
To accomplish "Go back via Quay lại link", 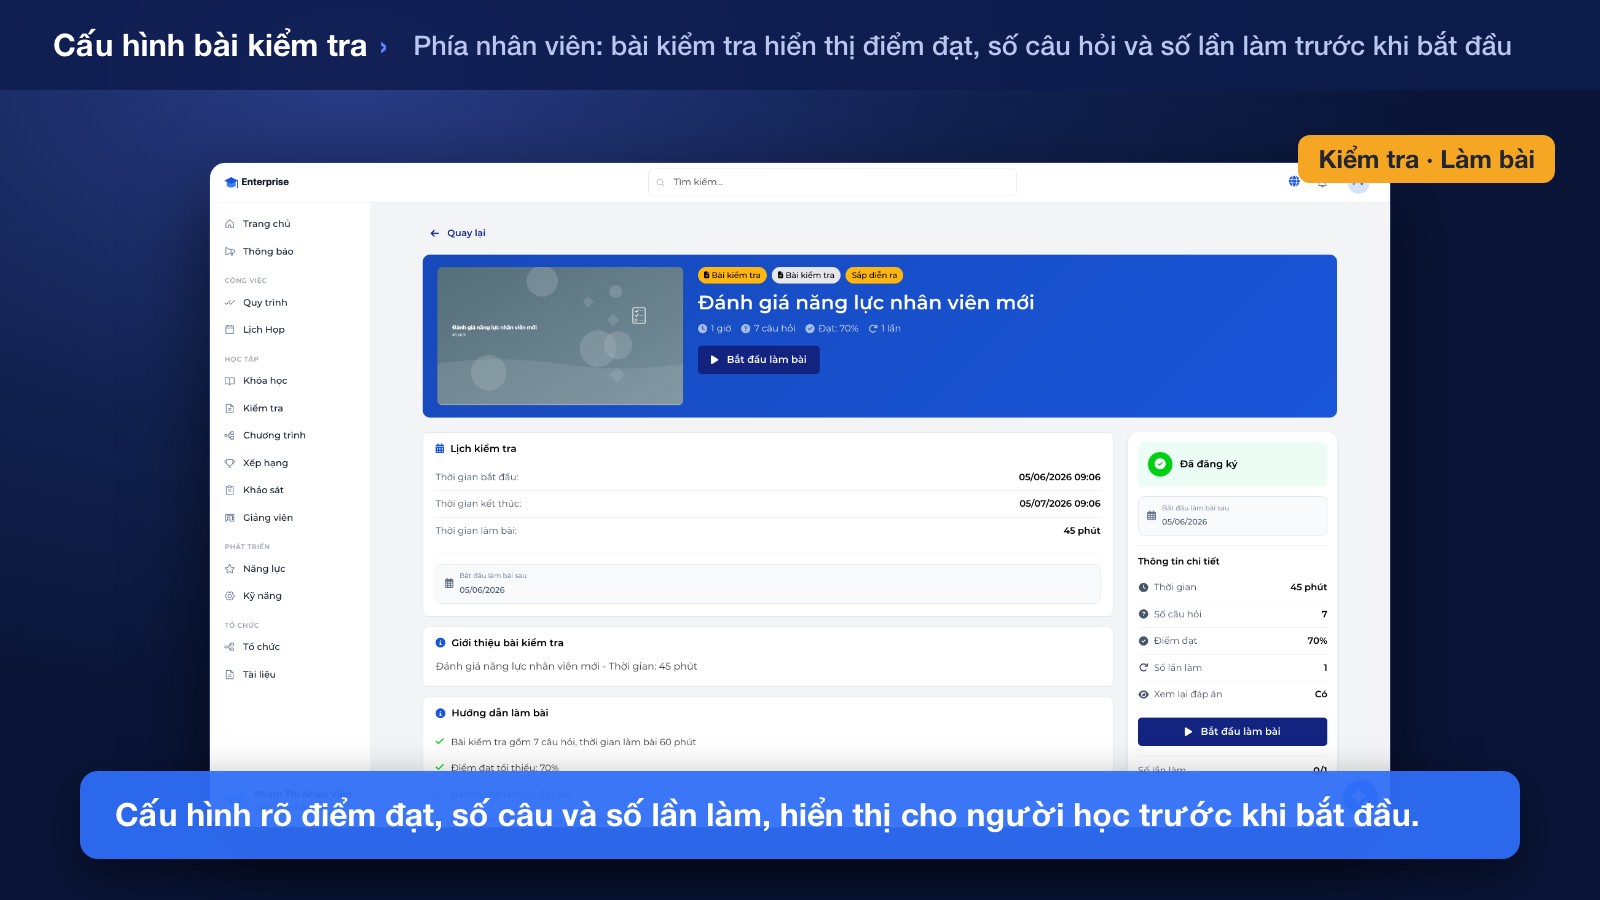I will pyautogui.click(x=458, y=233).
